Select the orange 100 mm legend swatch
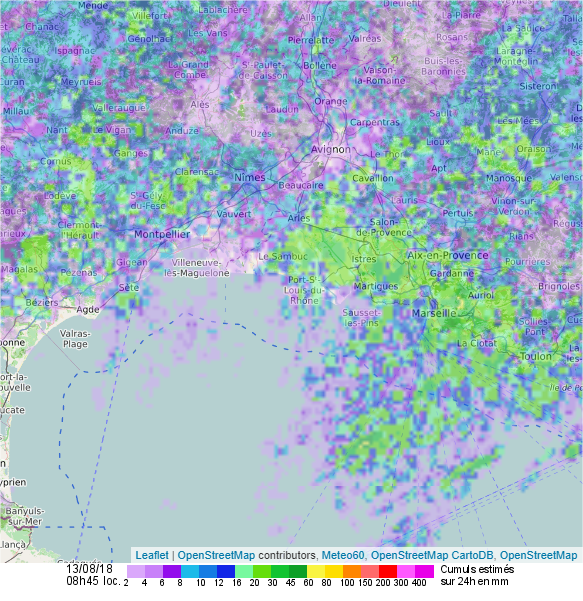The image size is (583, 601). 352,571
